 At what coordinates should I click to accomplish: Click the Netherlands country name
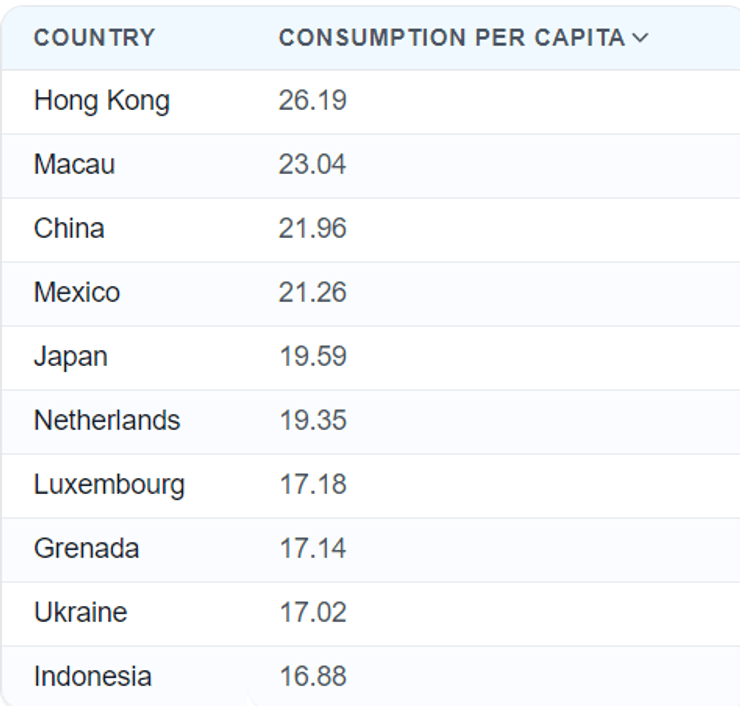coord(107,421)
